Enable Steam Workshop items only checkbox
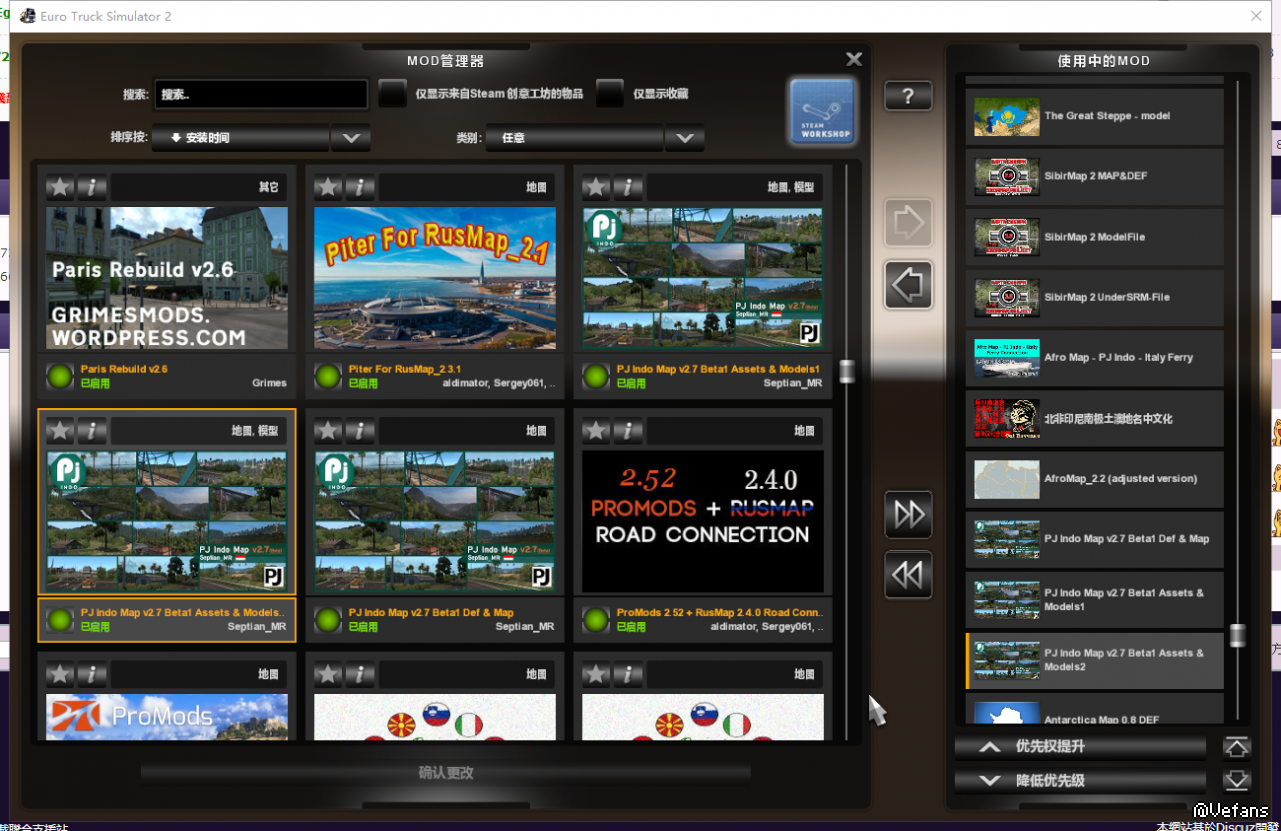The image size is (1281, 831). (x=392, y=94)
